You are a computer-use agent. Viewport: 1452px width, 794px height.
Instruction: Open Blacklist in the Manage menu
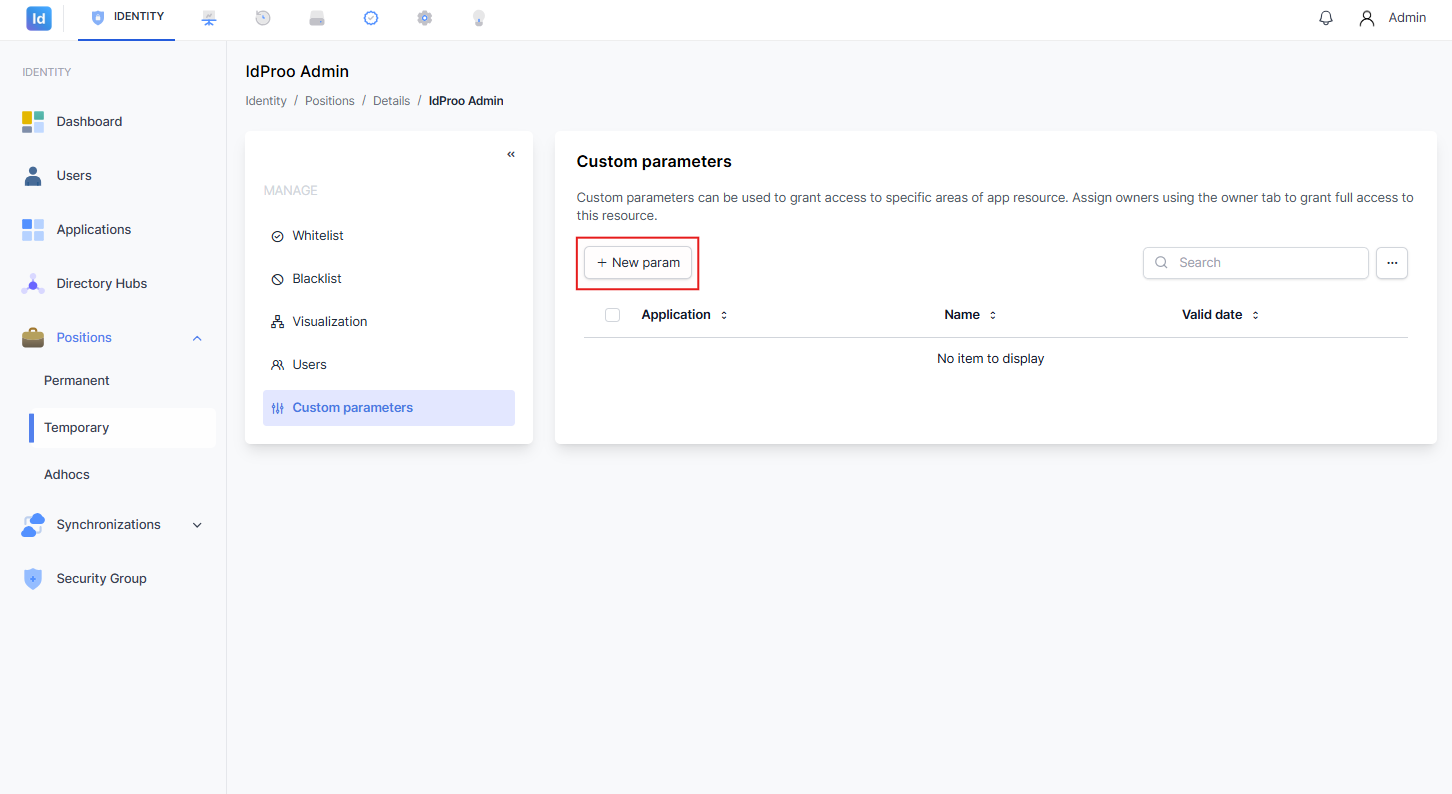389,279
